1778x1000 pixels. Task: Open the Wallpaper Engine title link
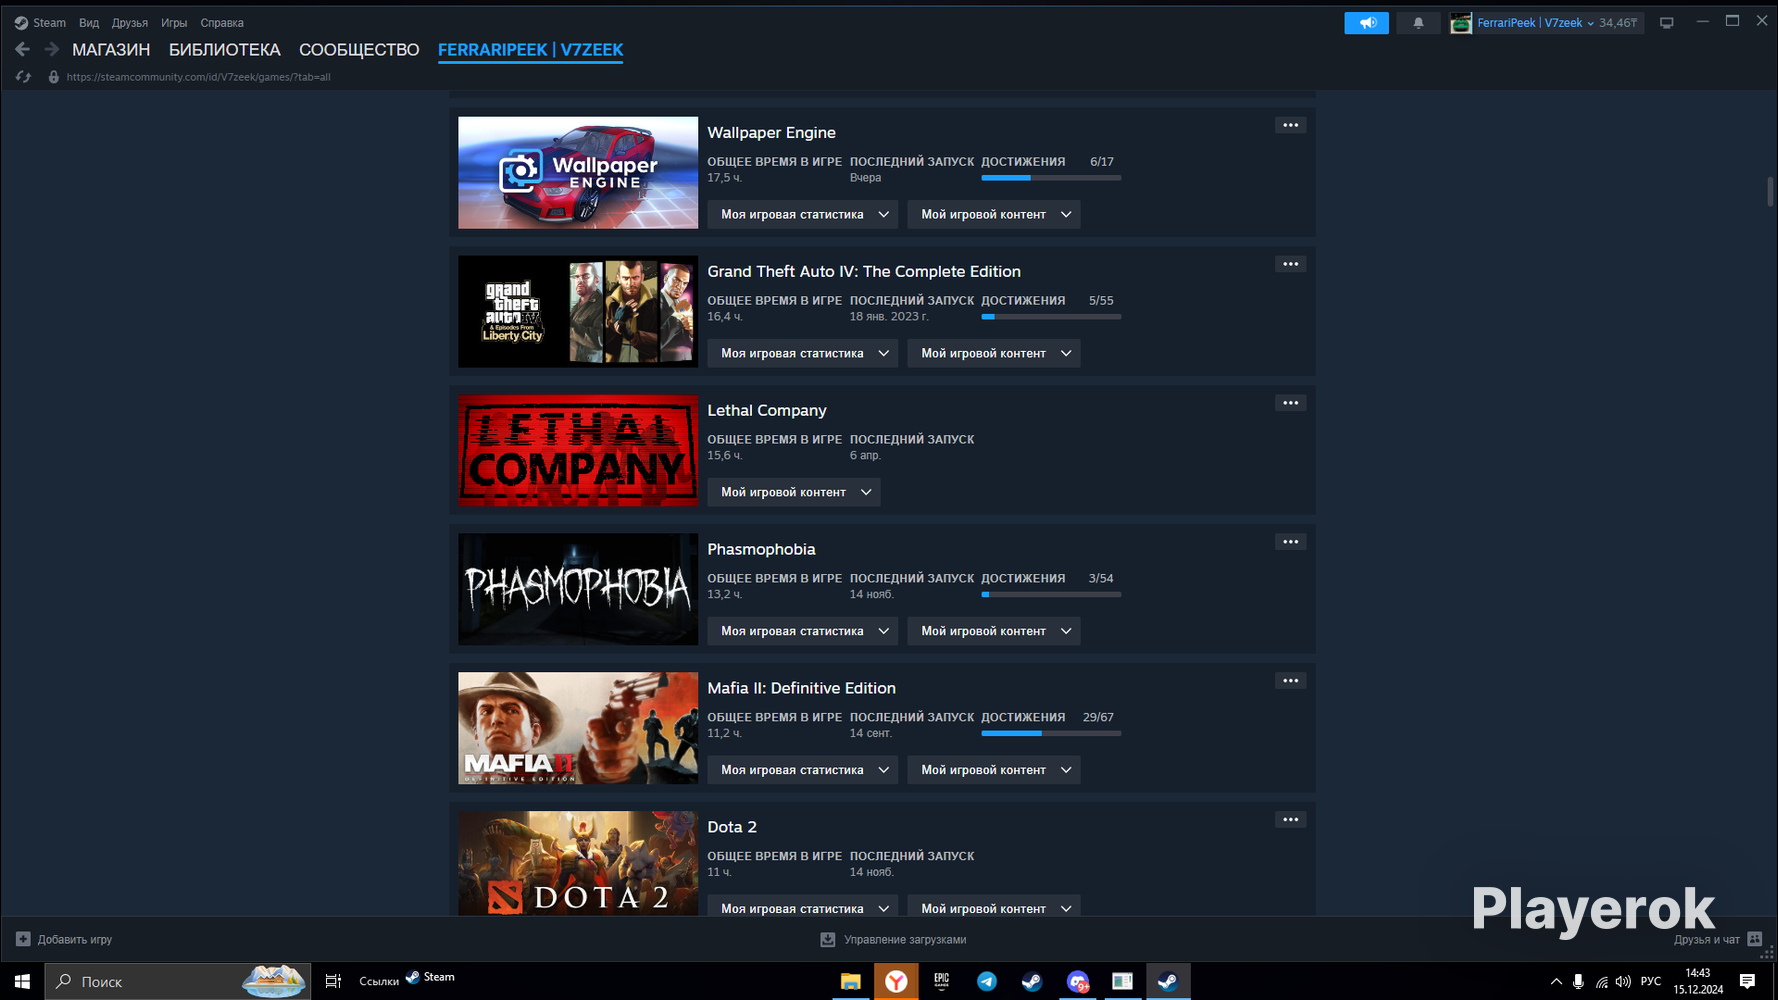click(771, 133)
